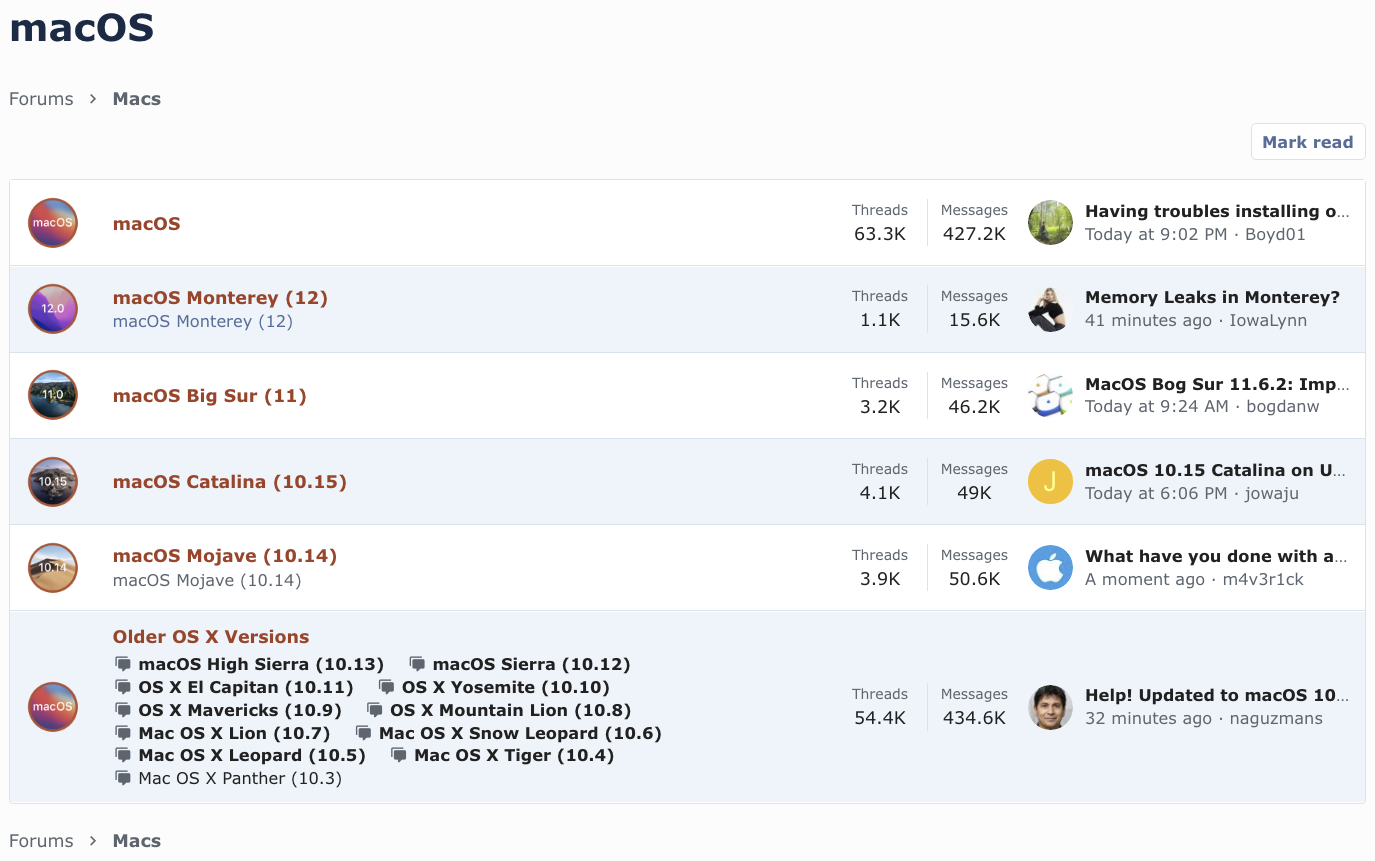
Task: Open Mac OS X Snow Leopard (10.6) subforum
Action: 520,733
